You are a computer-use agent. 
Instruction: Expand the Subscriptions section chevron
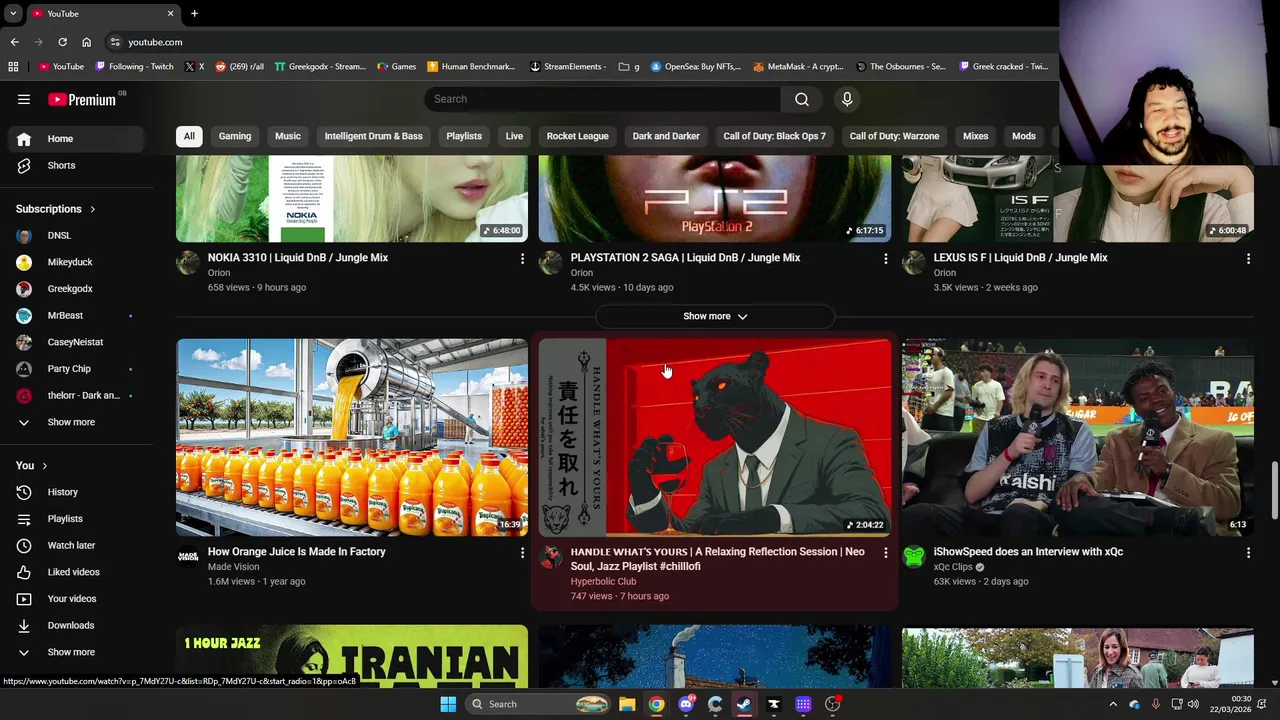92,209
